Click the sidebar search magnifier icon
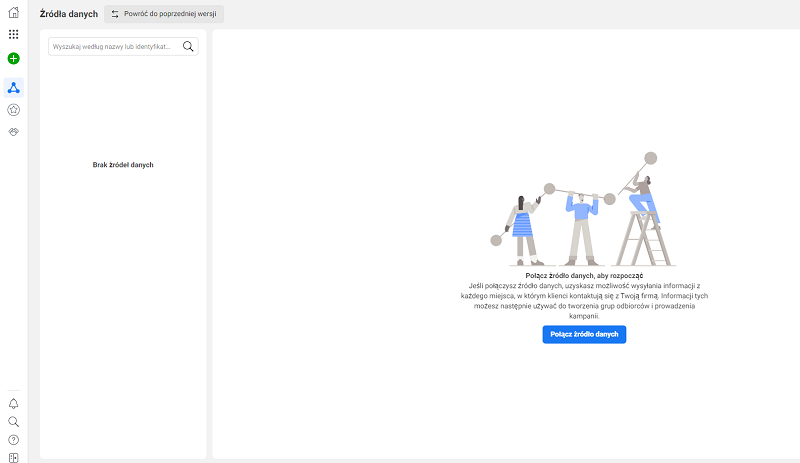The height and width of the screenshot is (463, 800). [13, 422]
